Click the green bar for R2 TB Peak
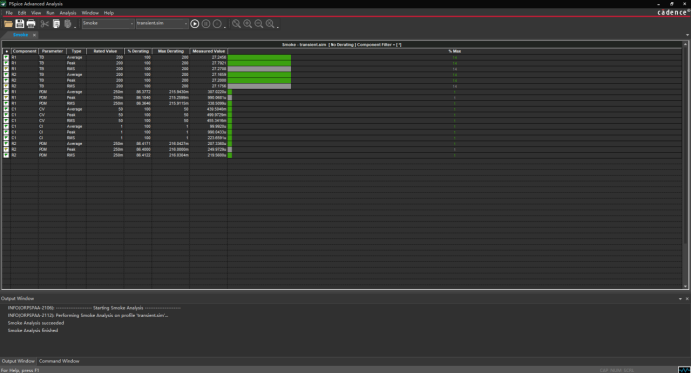691x374 pixels. (x=259, y=80)
